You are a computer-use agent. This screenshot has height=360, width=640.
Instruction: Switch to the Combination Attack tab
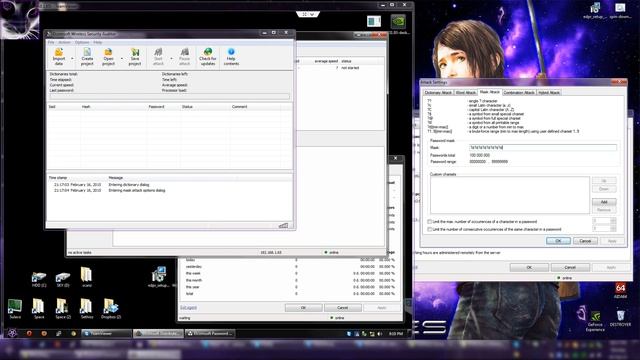(519, 93)
